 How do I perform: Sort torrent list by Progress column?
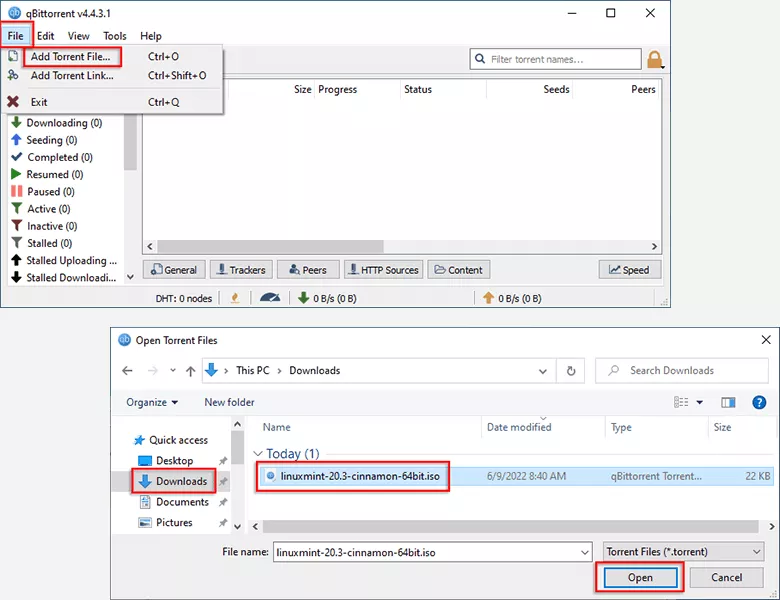click(338, 90)
